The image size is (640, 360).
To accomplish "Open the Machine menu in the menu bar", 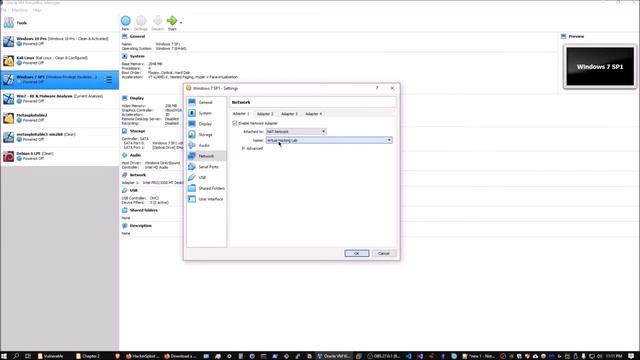I will (x=20, y=10).
